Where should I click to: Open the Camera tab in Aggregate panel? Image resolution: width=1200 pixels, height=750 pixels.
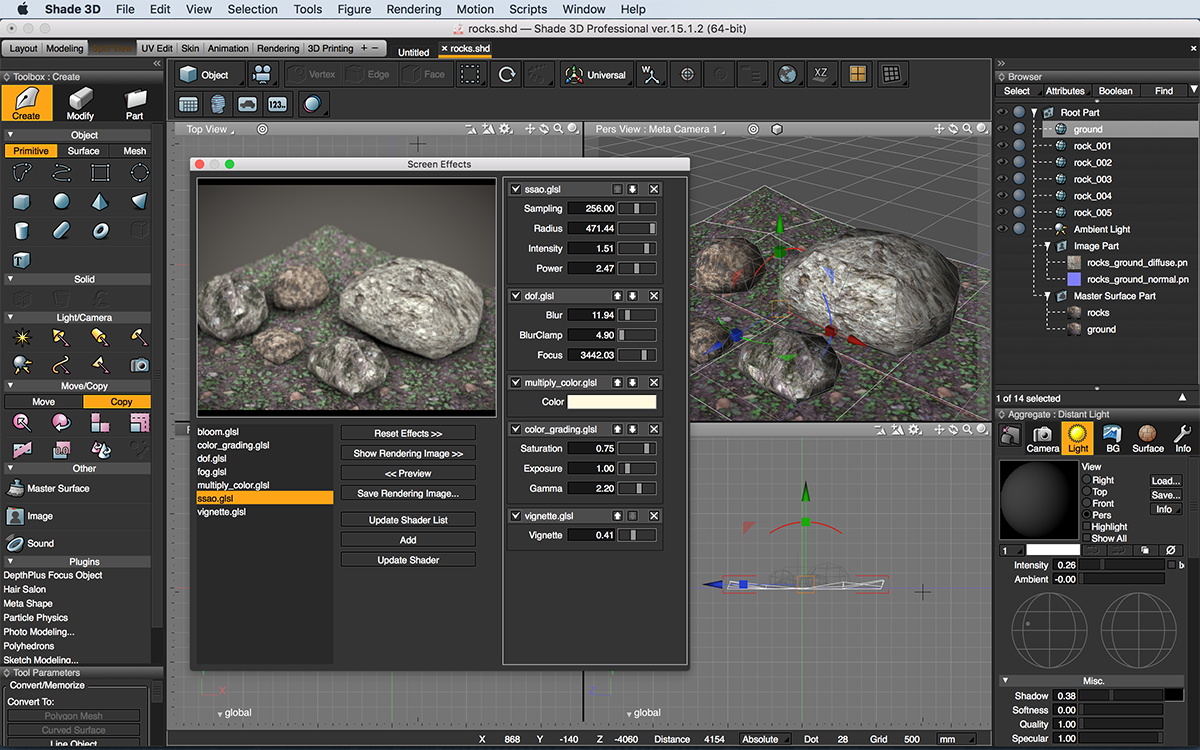pyautogui.click(x=1042, y=438)
